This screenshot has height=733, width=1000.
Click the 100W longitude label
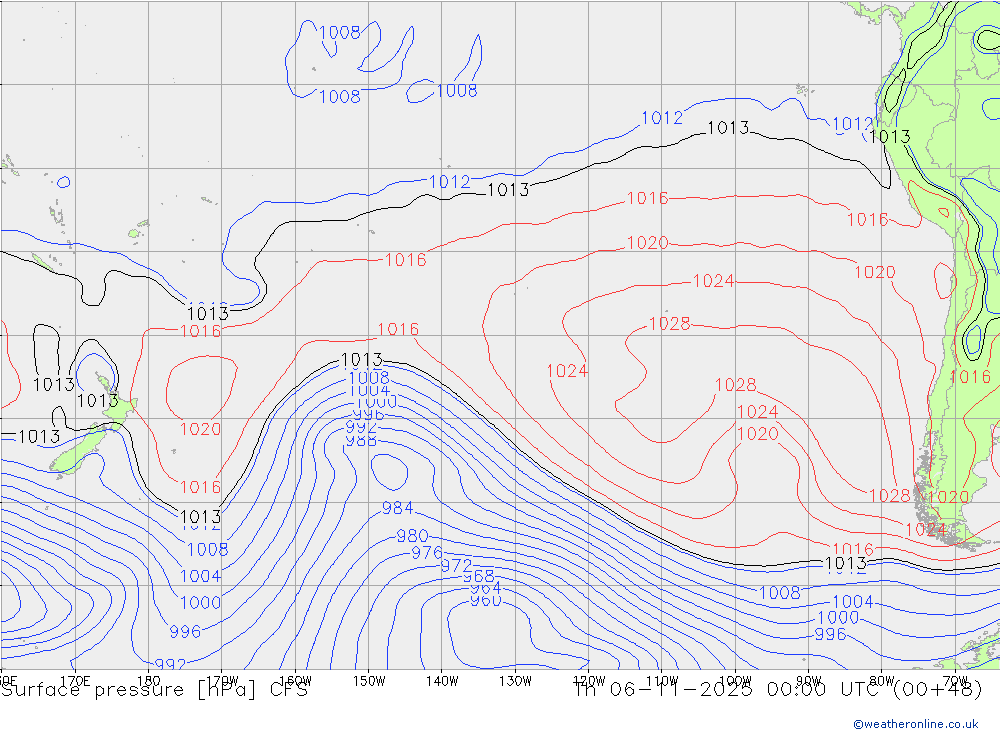pos(735,681)
